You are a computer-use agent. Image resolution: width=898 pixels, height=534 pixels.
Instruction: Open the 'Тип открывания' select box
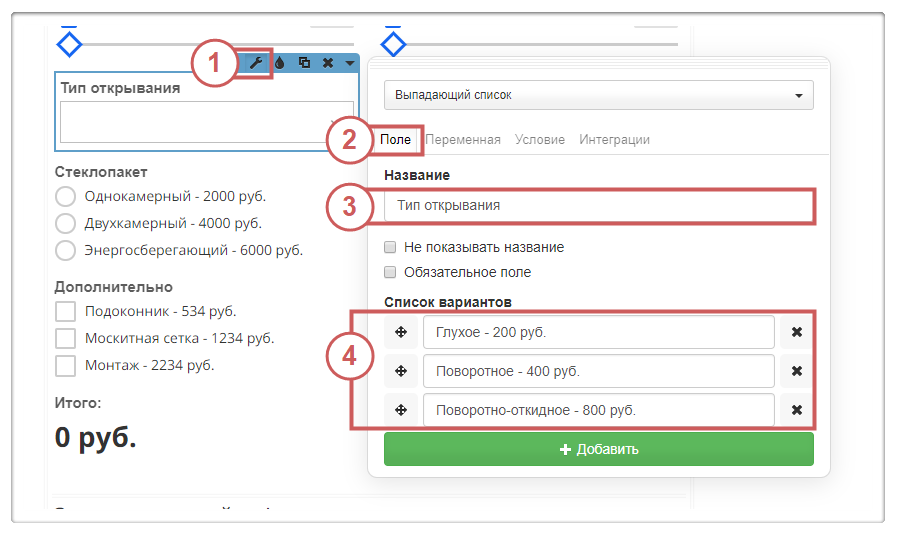point(206,121)
